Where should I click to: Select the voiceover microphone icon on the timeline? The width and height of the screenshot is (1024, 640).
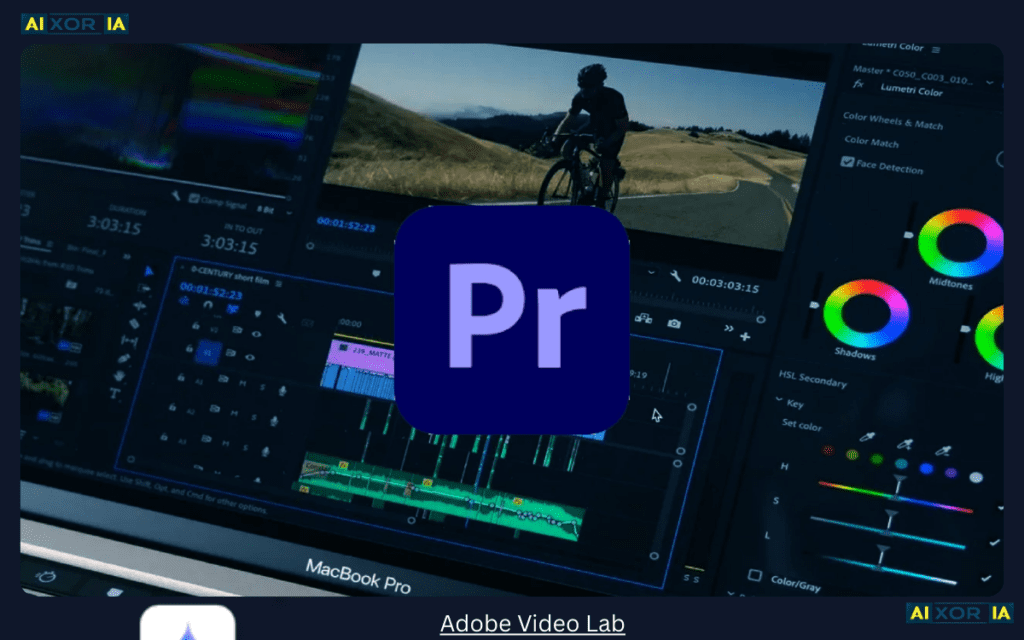point(281,391)
